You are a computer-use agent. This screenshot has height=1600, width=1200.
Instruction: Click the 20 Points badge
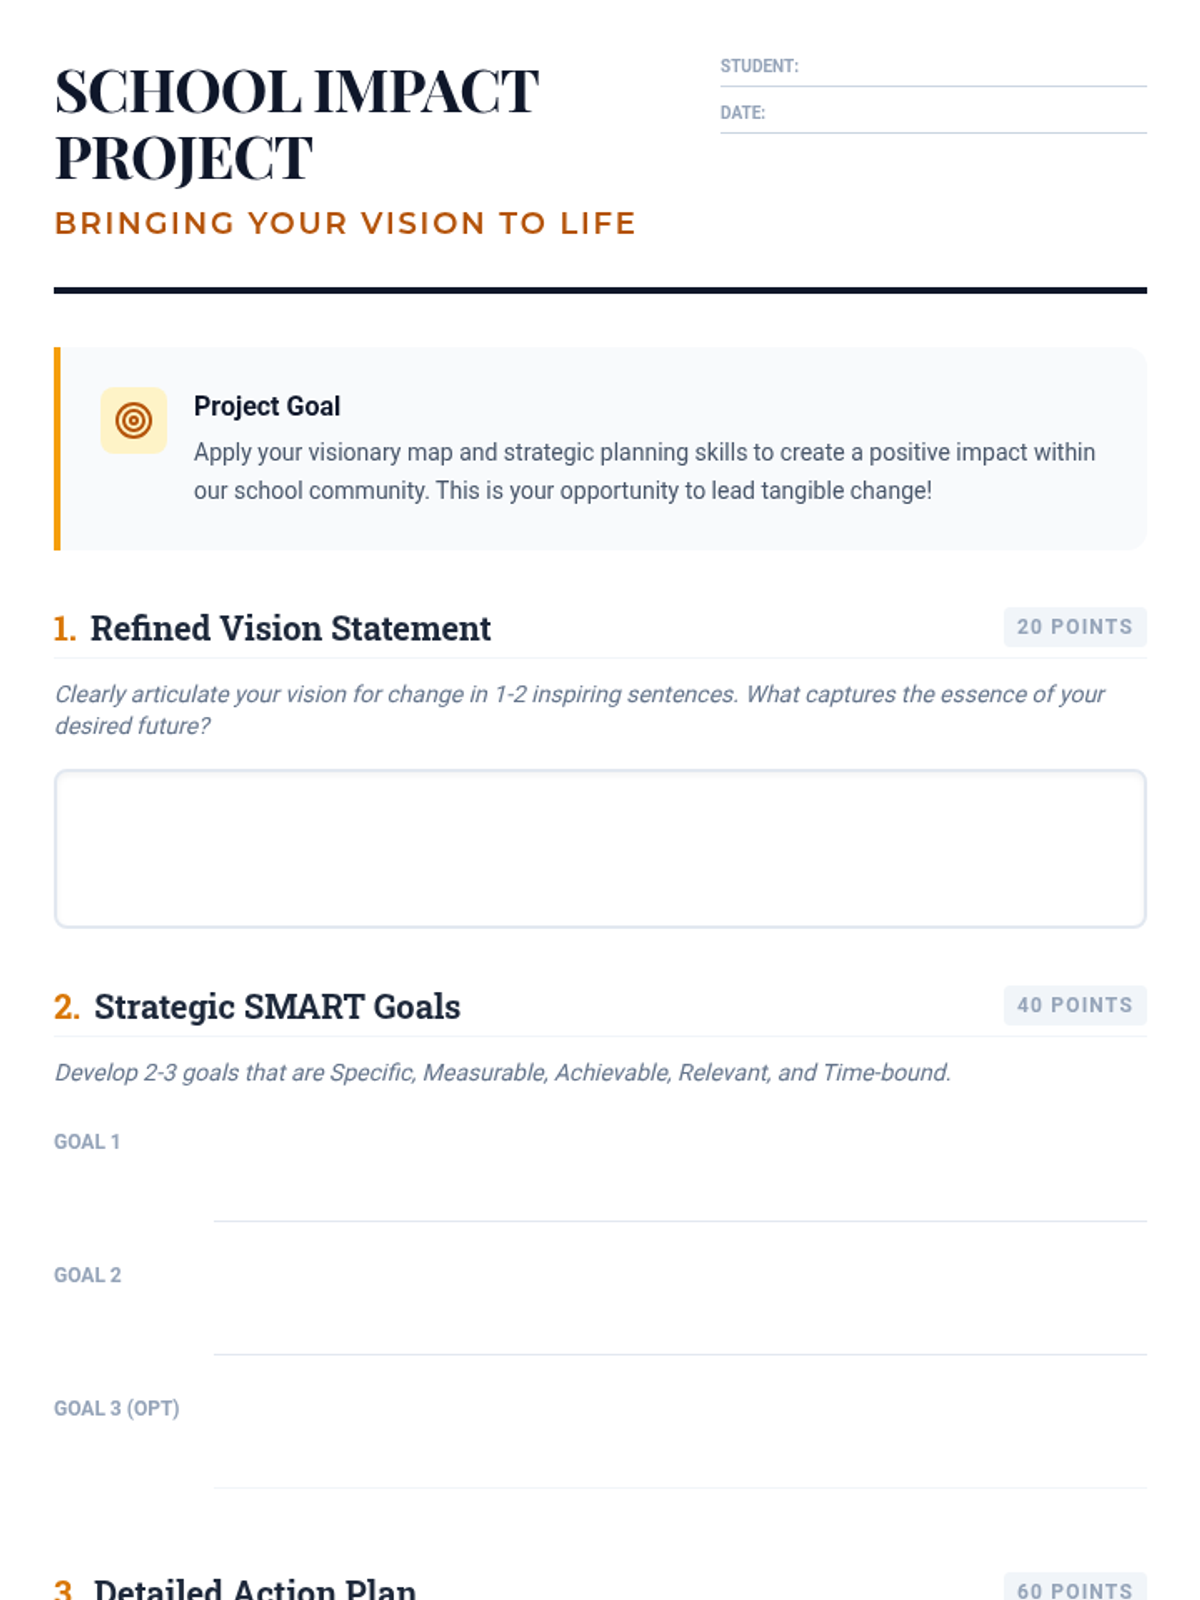[1074, 627]
